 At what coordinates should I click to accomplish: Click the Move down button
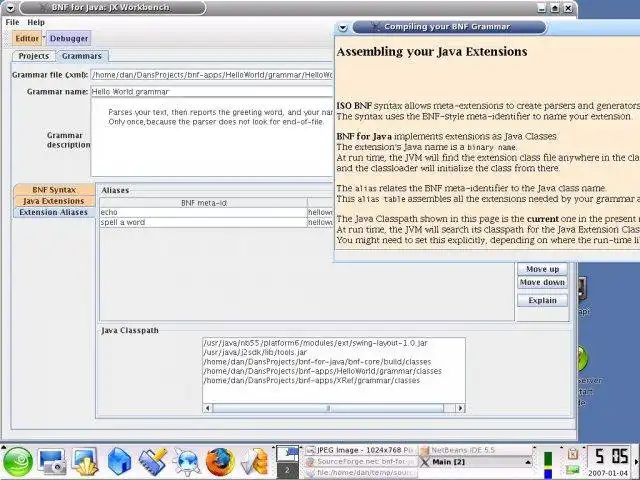542,282
